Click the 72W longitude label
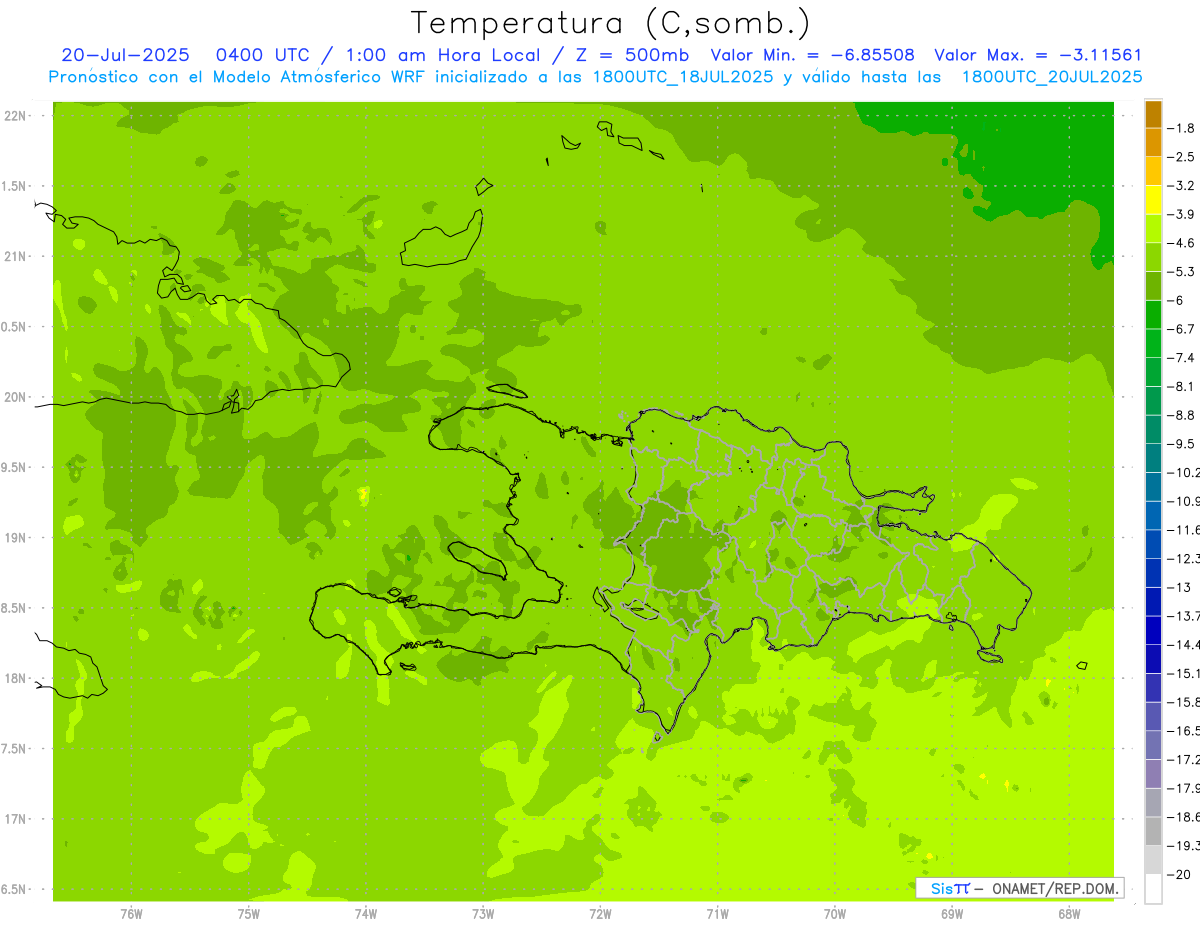This screenshot has width=1200, height=927. pos(600,914)
